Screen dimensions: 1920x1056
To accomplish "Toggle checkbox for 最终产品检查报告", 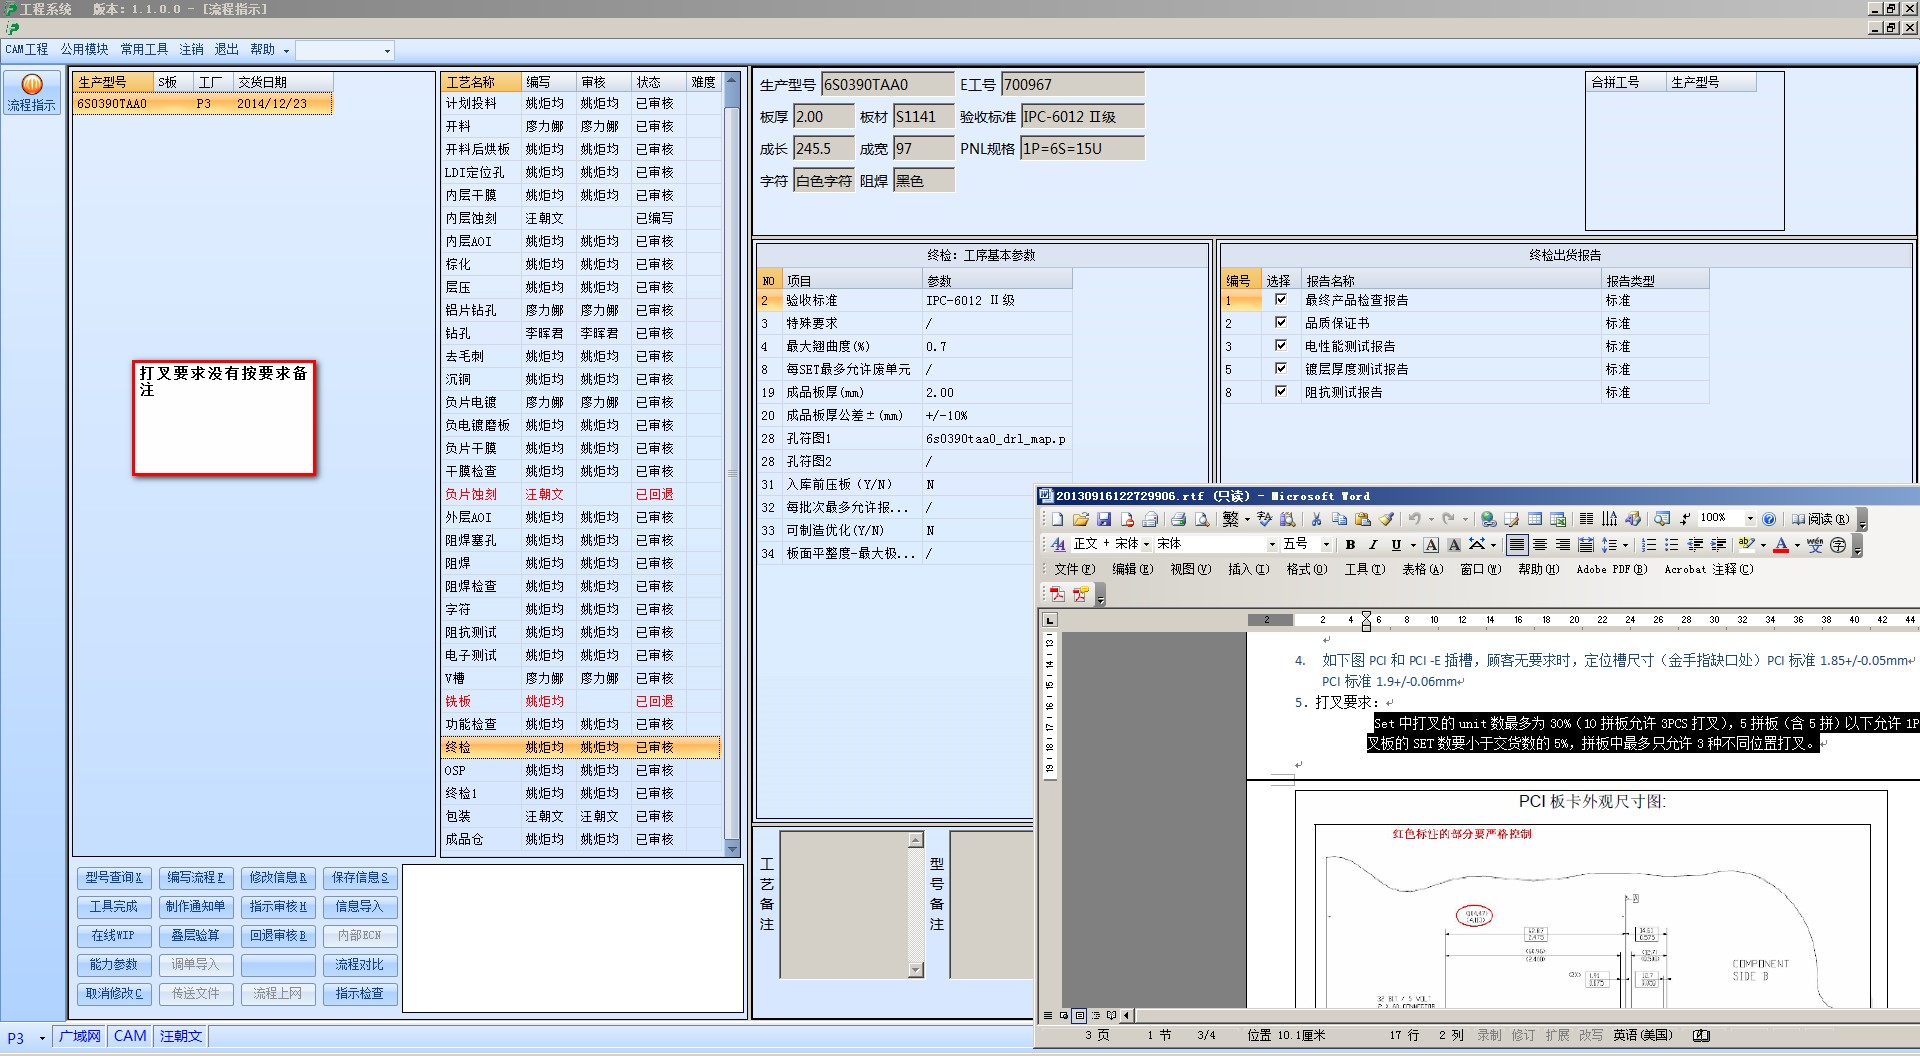I will tap(1280, 300).
